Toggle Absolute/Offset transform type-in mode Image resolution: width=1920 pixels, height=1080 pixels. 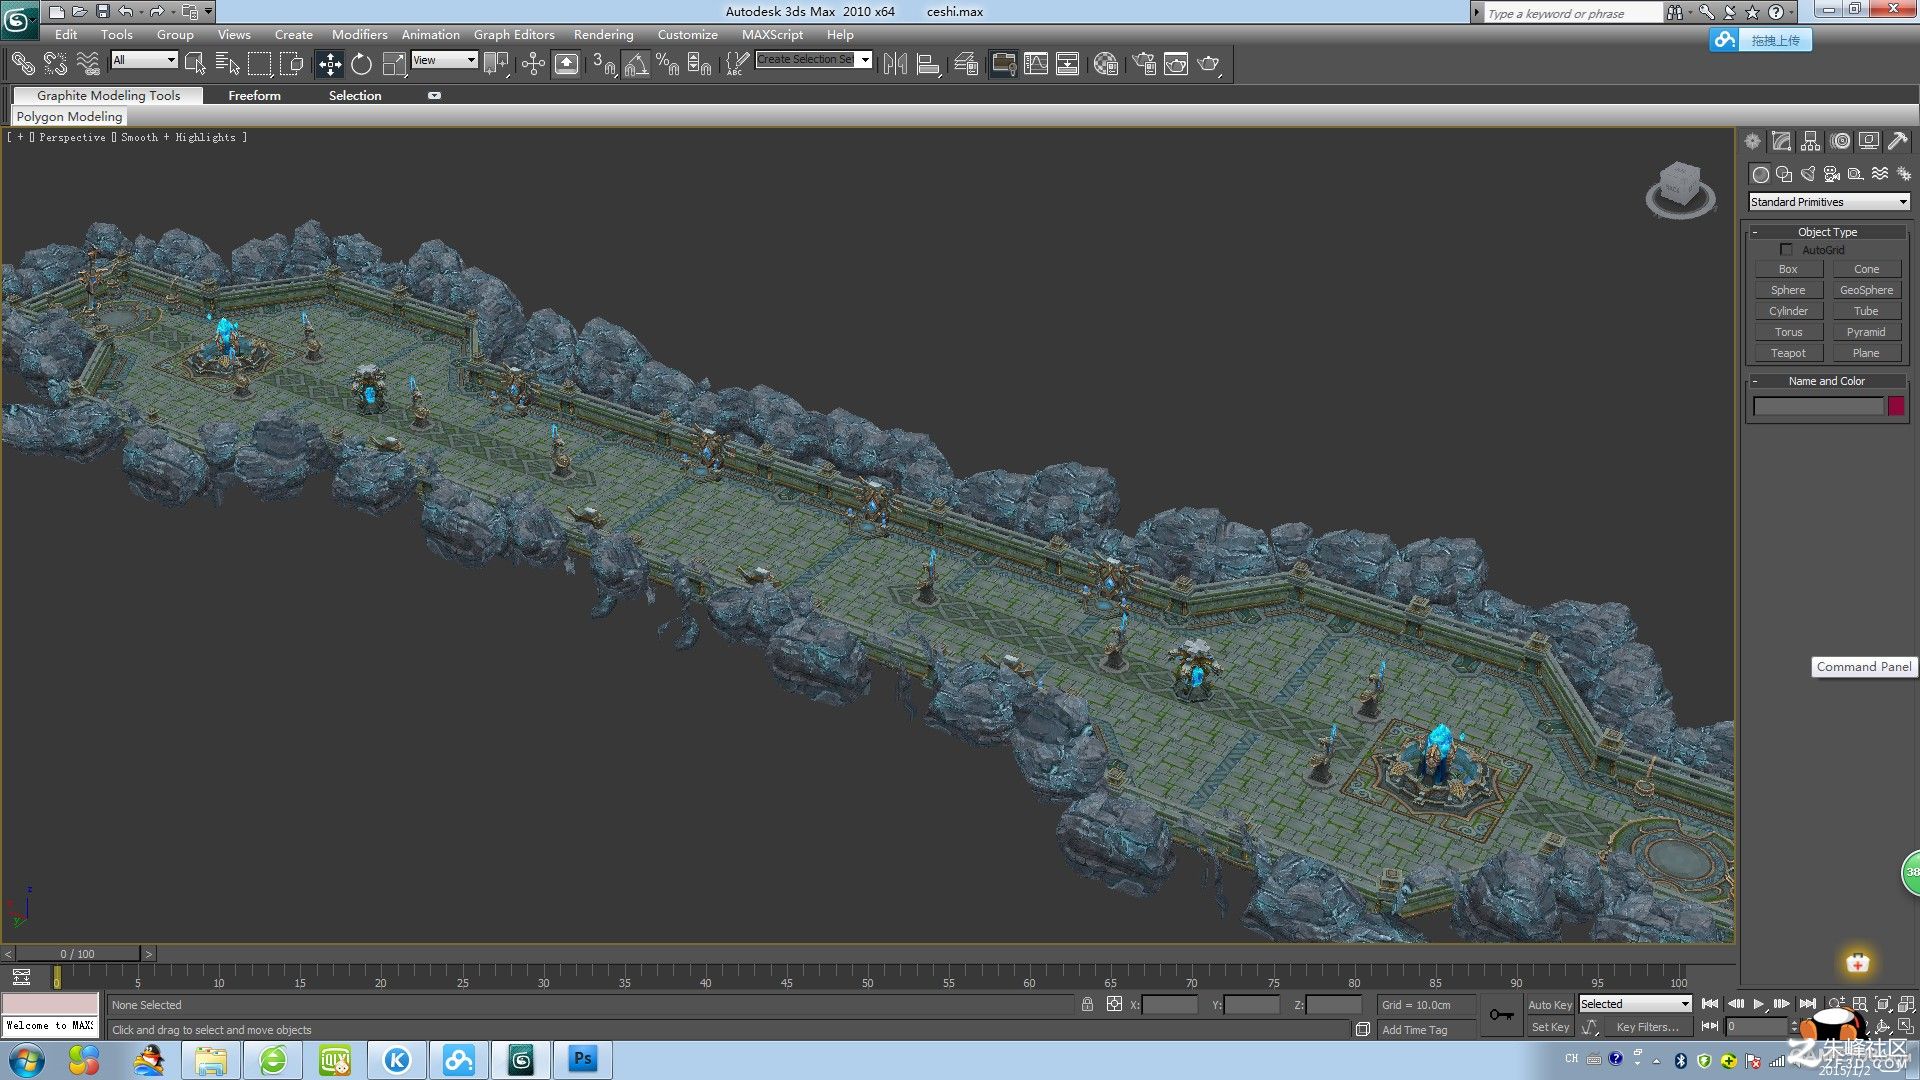(1114, 1004)
